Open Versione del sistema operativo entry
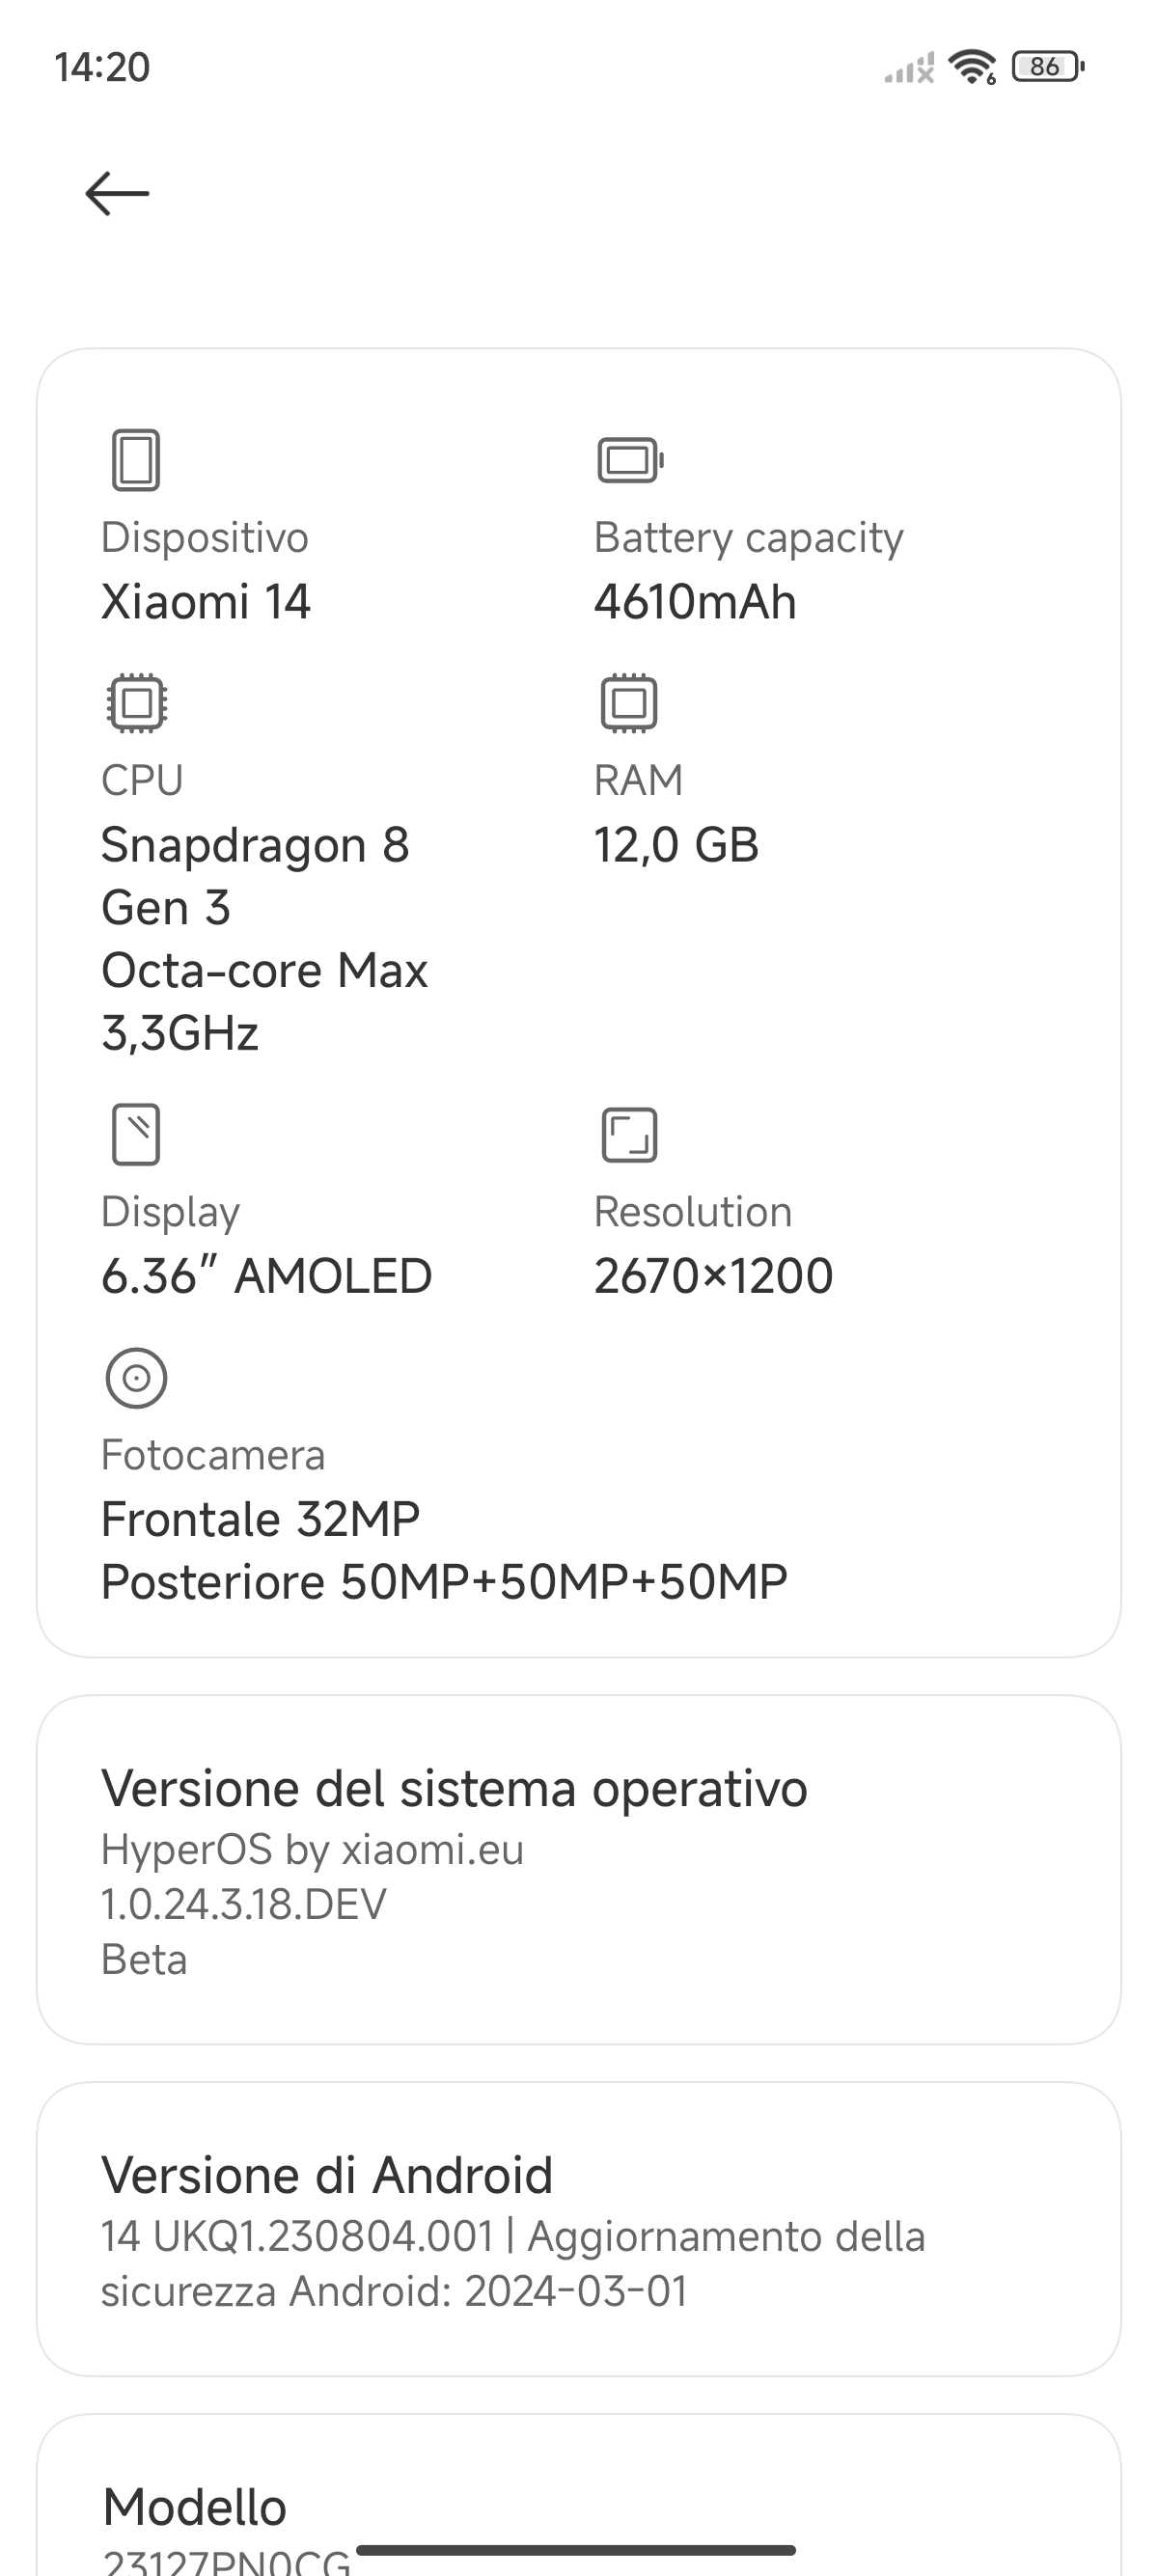Screen dimensions: 1158x2576 (x=579, y=1870)
